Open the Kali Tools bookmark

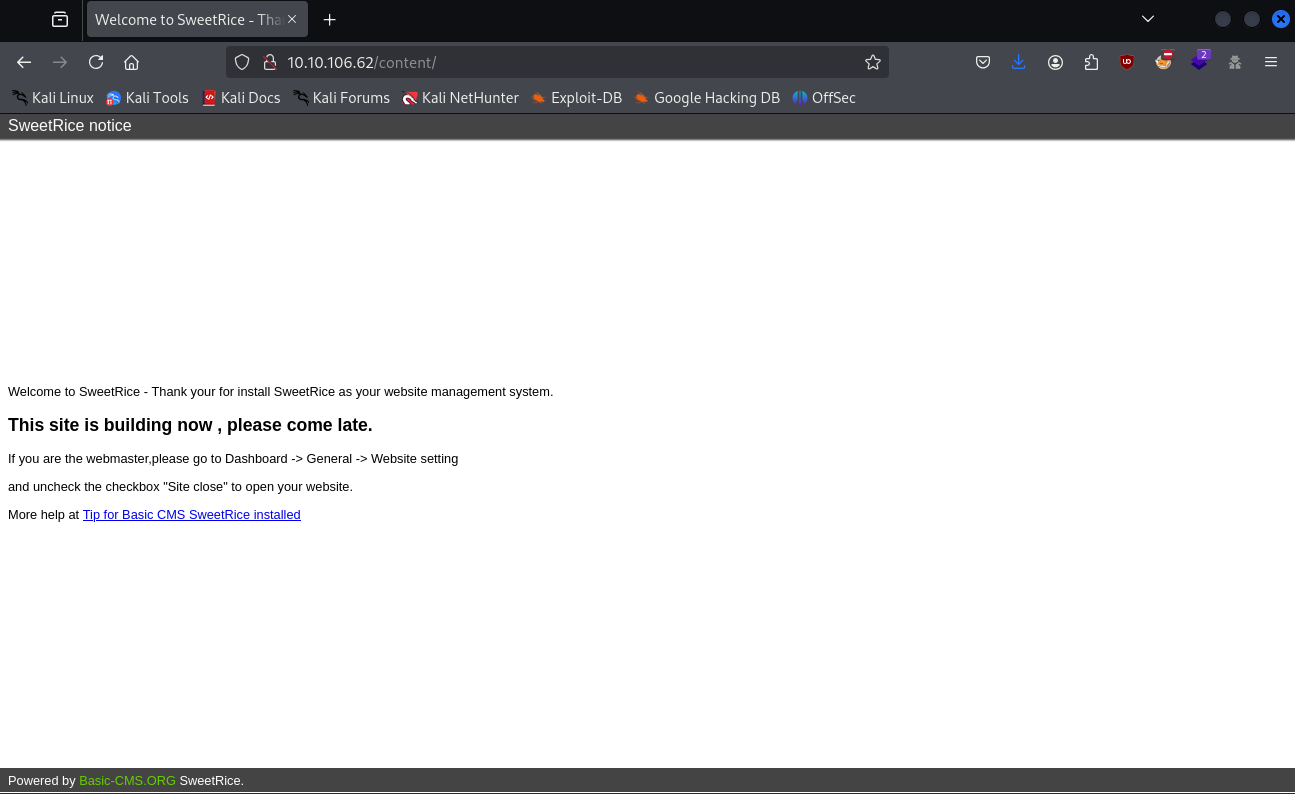pos(147,98)
